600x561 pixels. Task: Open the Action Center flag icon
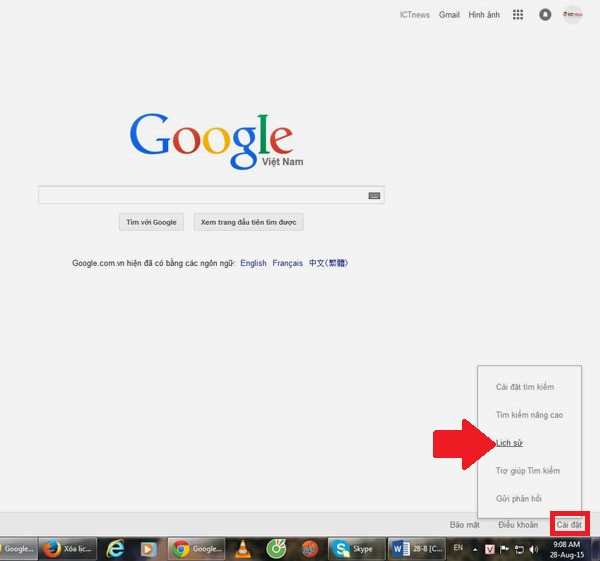(x=504, y=550)
